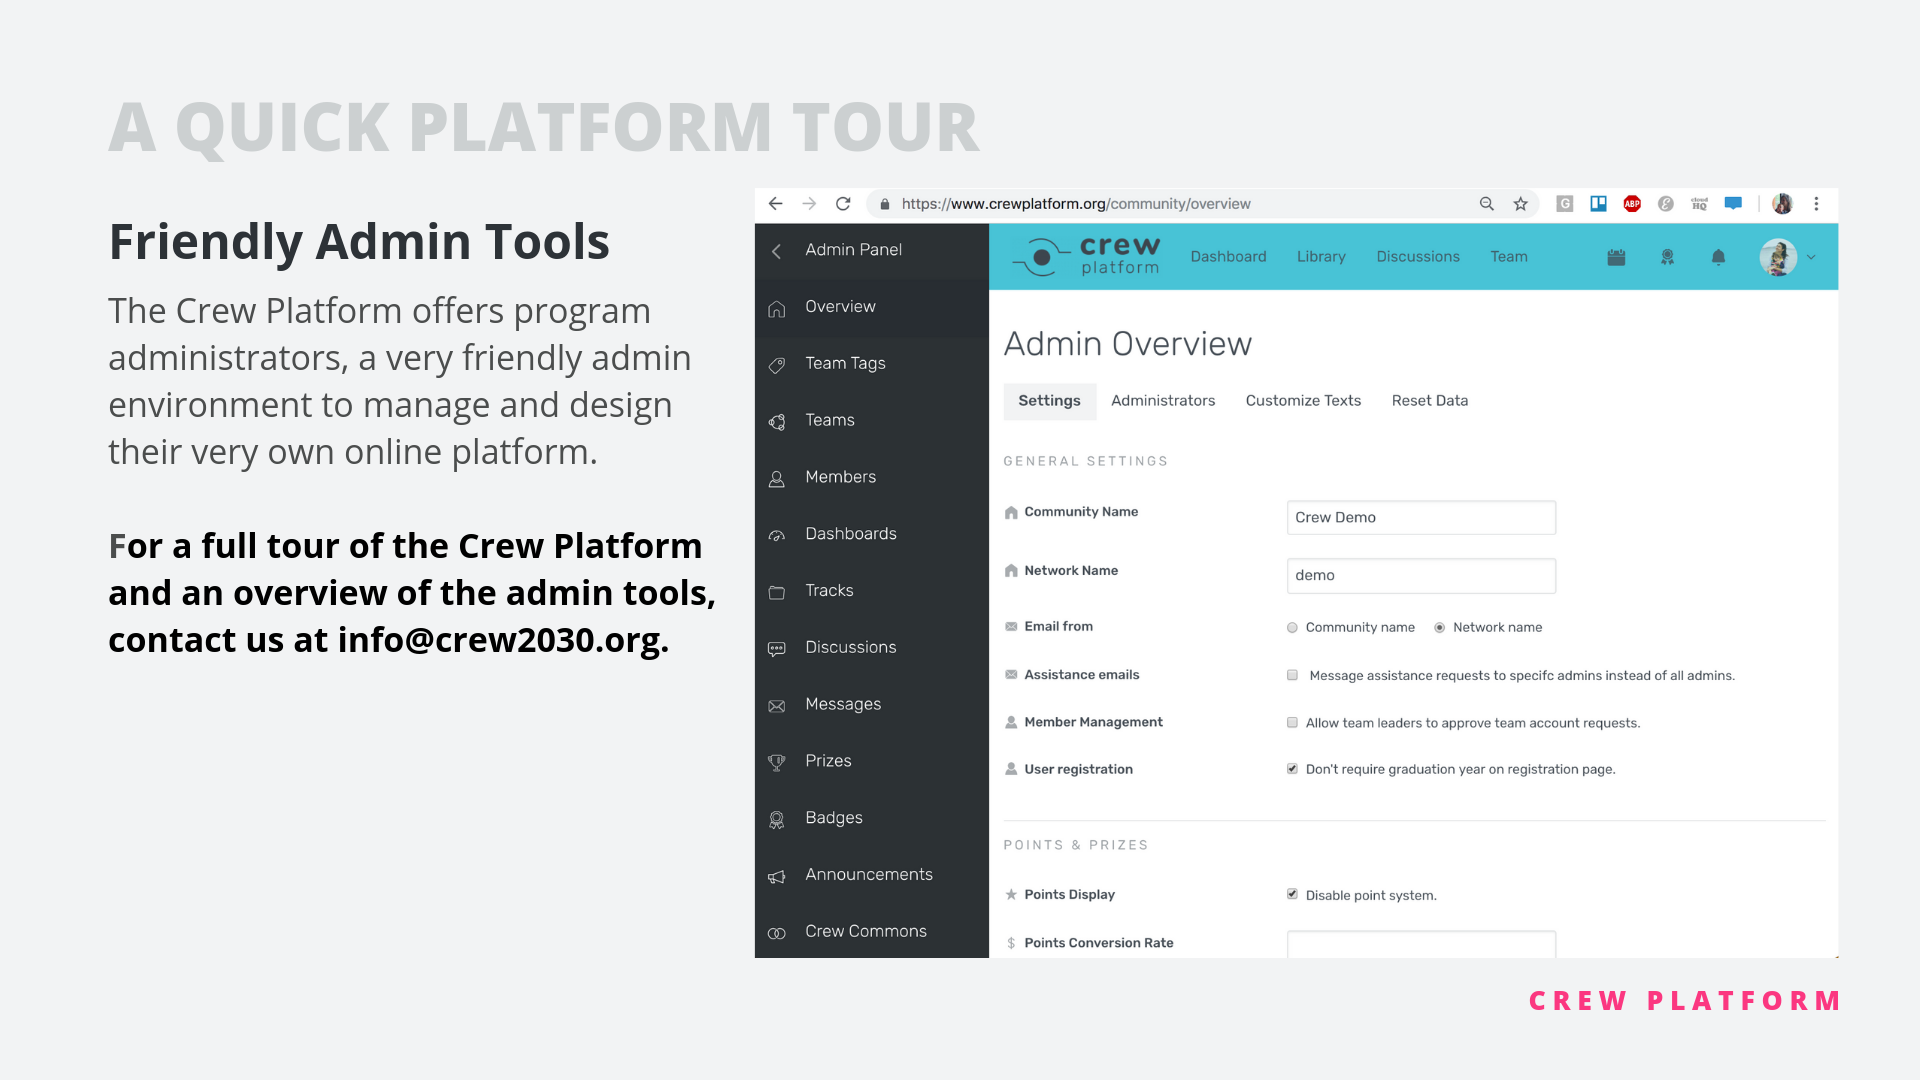1920x1080 pixels.
Task: Click the blue chat extension icon
Action: click(1733, 204)
